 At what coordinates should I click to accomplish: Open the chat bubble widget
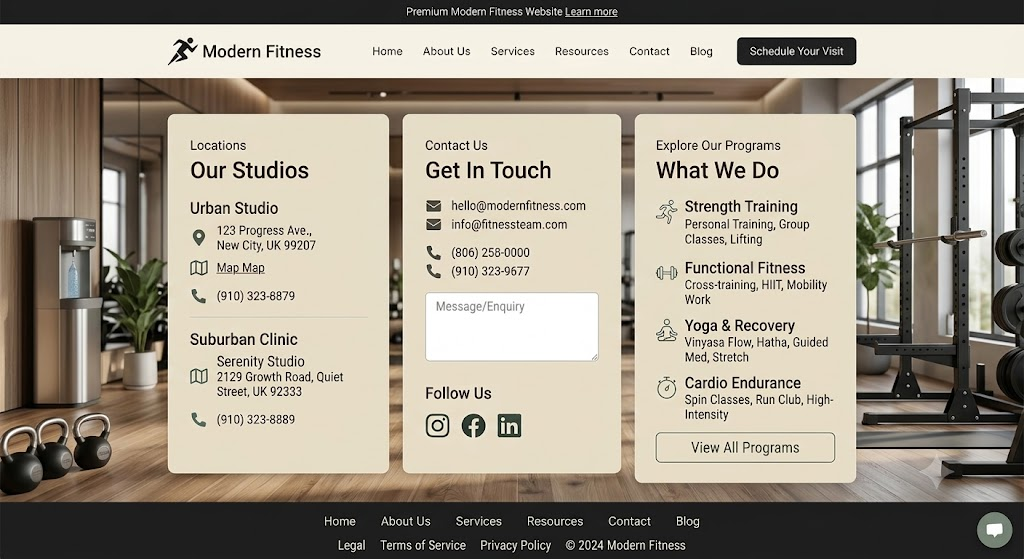[994, 529]
